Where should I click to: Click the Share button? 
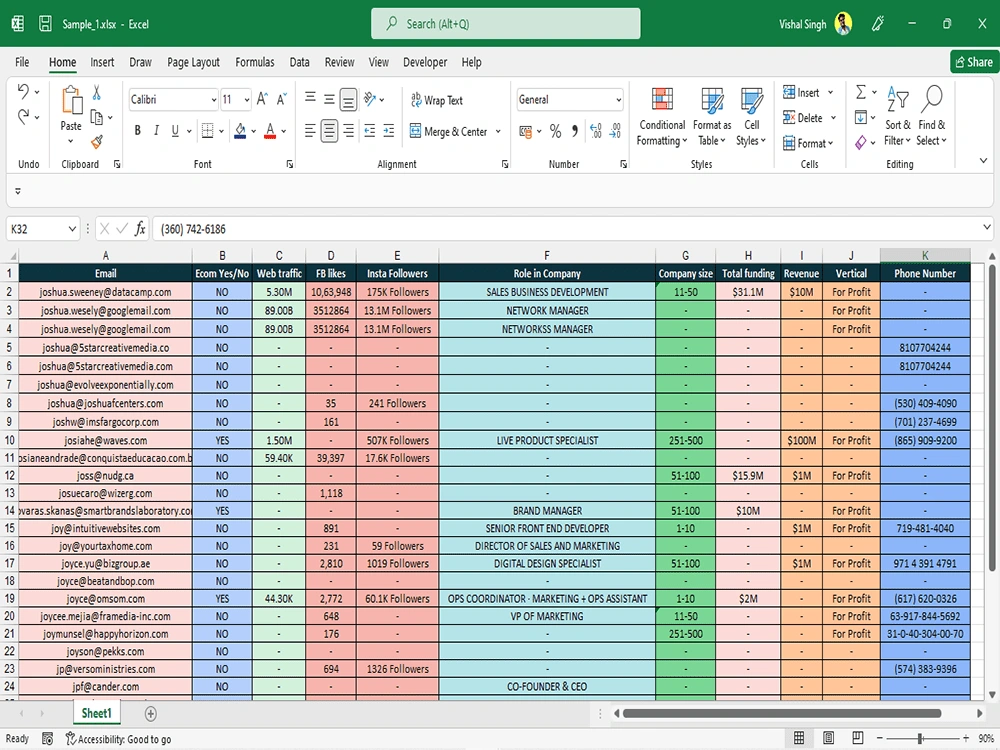point(974,62)
